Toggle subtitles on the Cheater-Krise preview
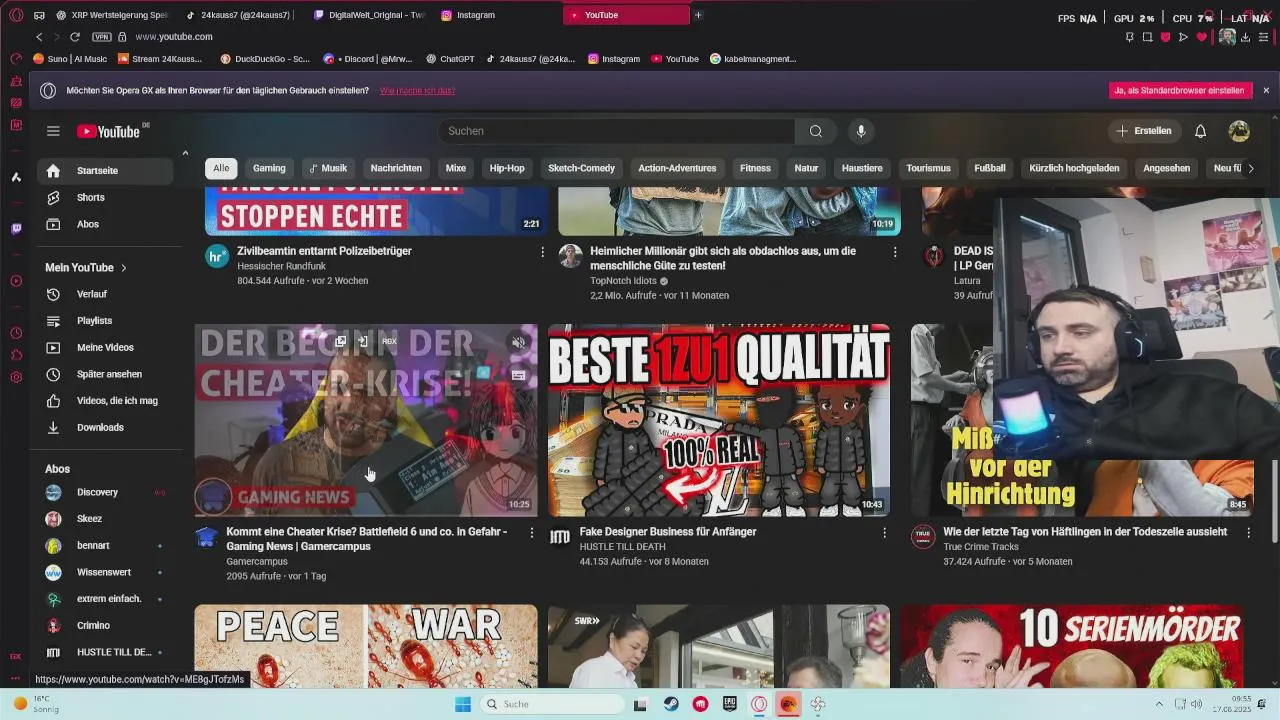Viewport: 1280px width, 720px height. click(518, 376)
